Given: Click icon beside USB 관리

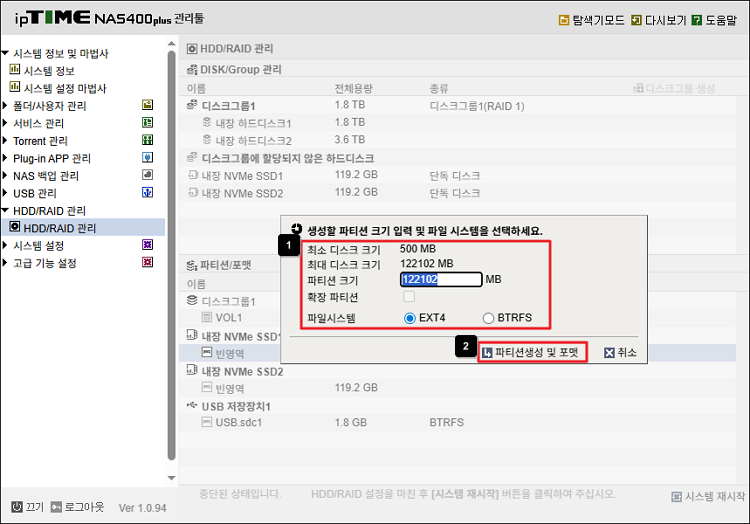Looking at the screenshot, I should (147, 192).
